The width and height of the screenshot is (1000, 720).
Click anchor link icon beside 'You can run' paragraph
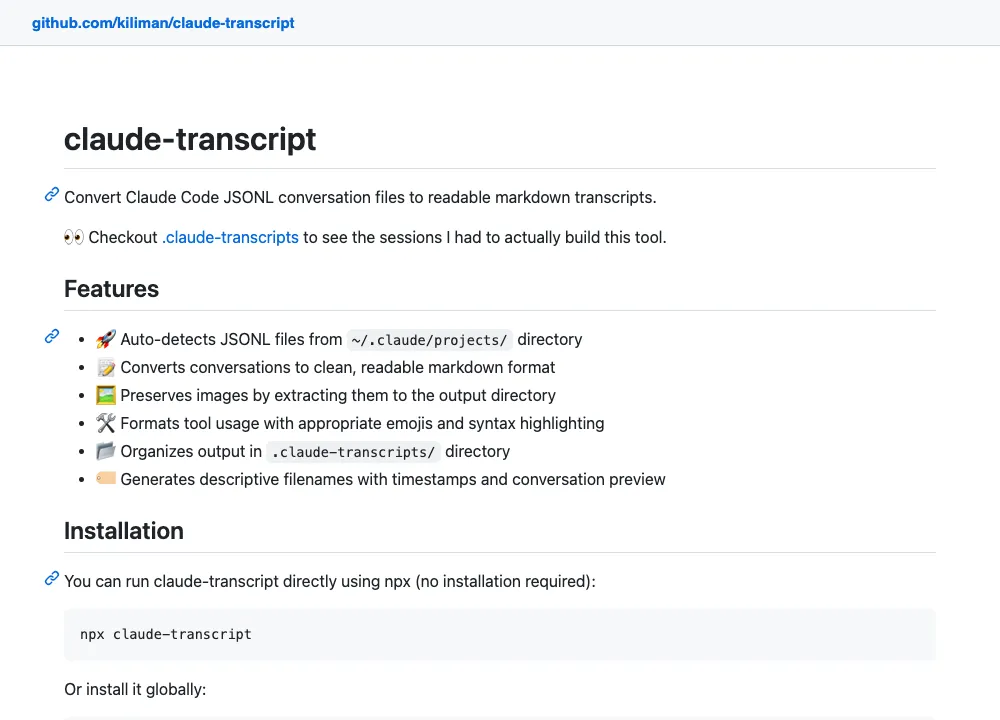point(52,578)
